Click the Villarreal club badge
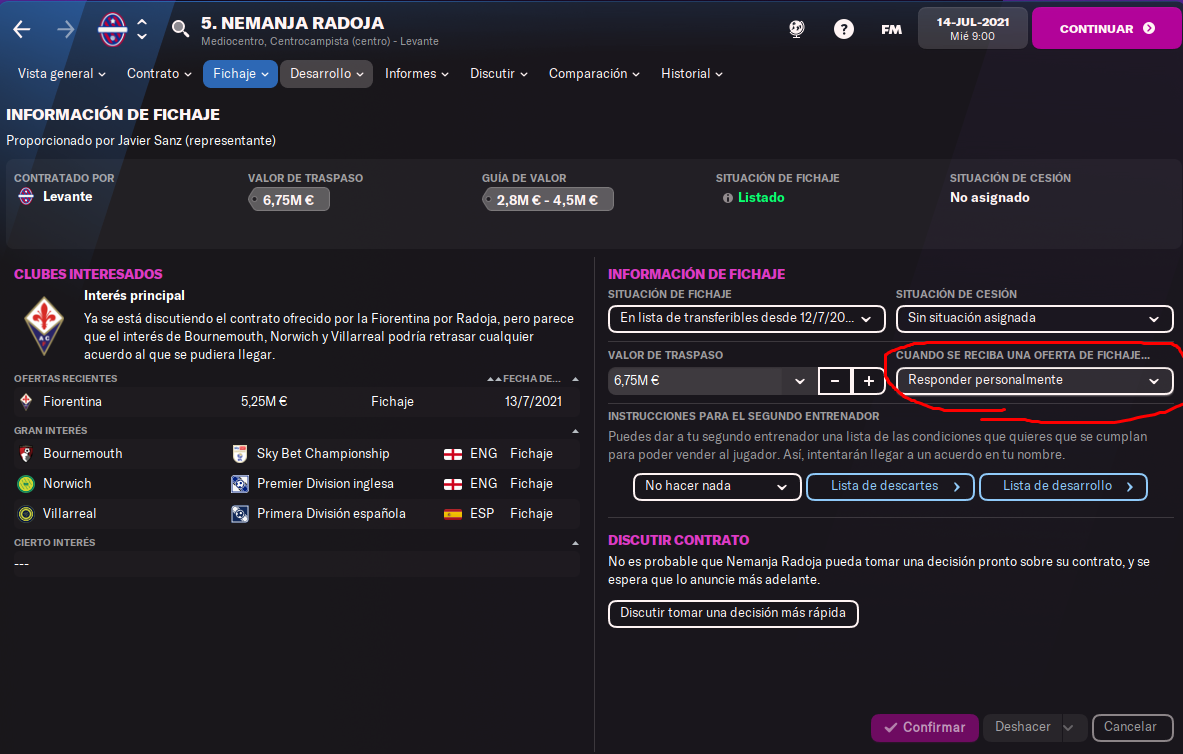This screenshot has height=754, width=1183. click(x=26, y=514)
